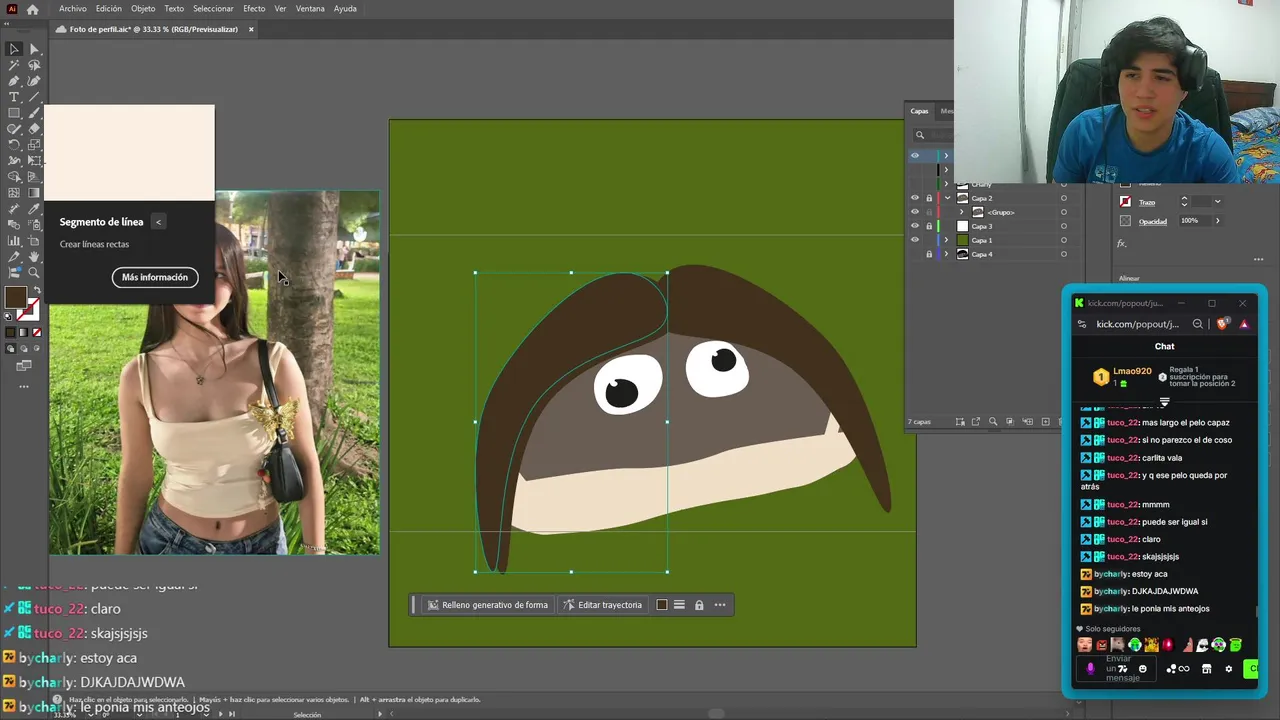This screenshot has width=1280, height=720.
Task: Collapse the Capa 2 layer
Action: tap(947, 198)
